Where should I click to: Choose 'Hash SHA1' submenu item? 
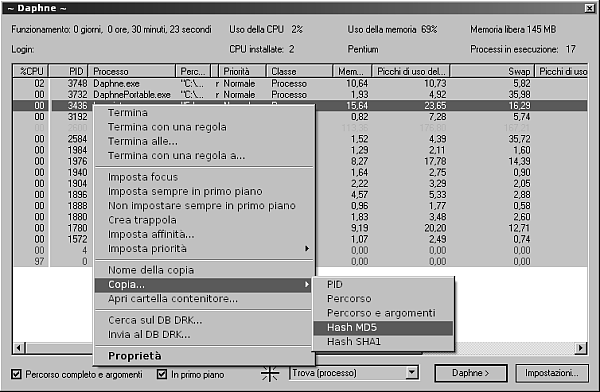[x=383, y=341]
